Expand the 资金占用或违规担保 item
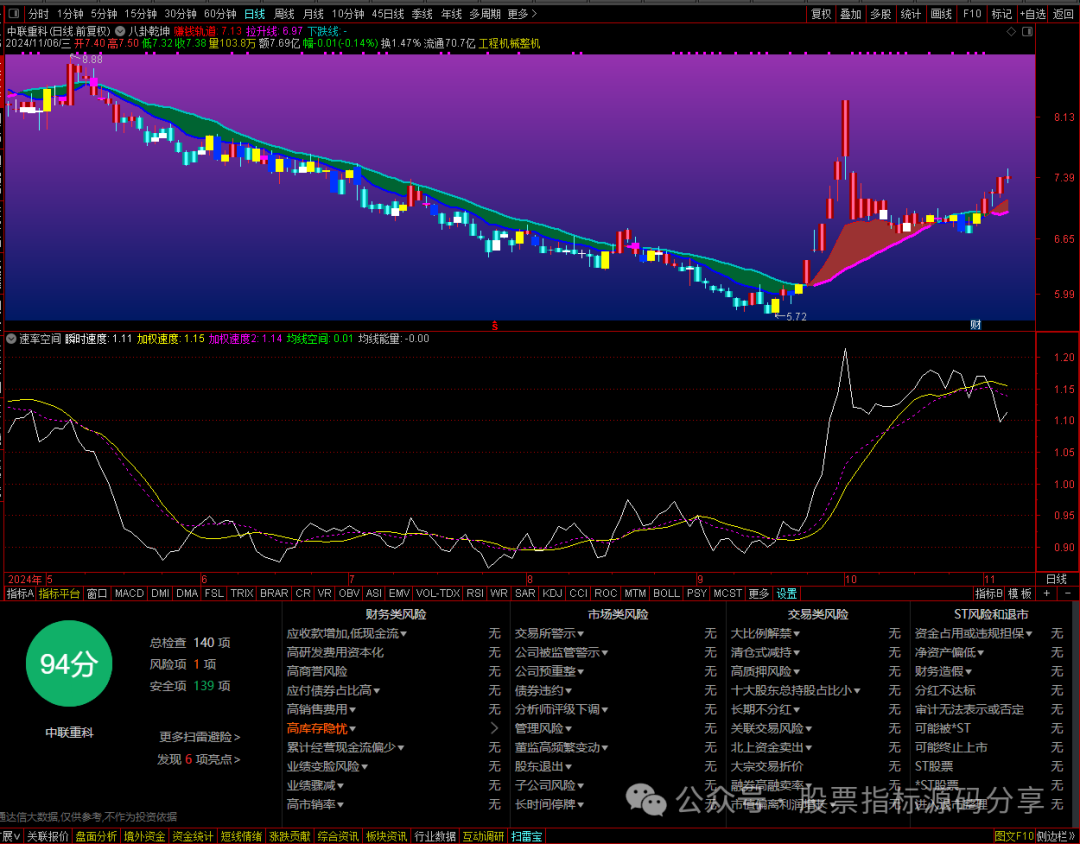 pyautogui.click(x=974, y=633)
